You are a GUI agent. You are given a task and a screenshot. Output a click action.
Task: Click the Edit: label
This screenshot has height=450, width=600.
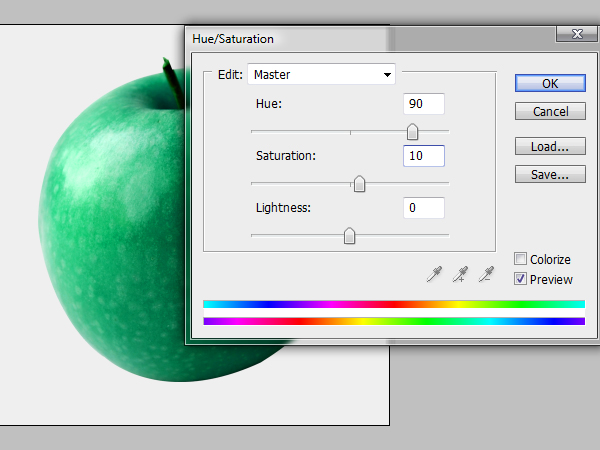[230, 74]
